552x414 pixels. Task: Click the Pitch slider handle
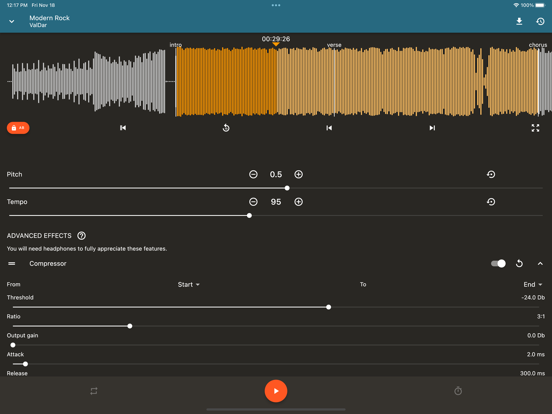click(x=287, y=188)
